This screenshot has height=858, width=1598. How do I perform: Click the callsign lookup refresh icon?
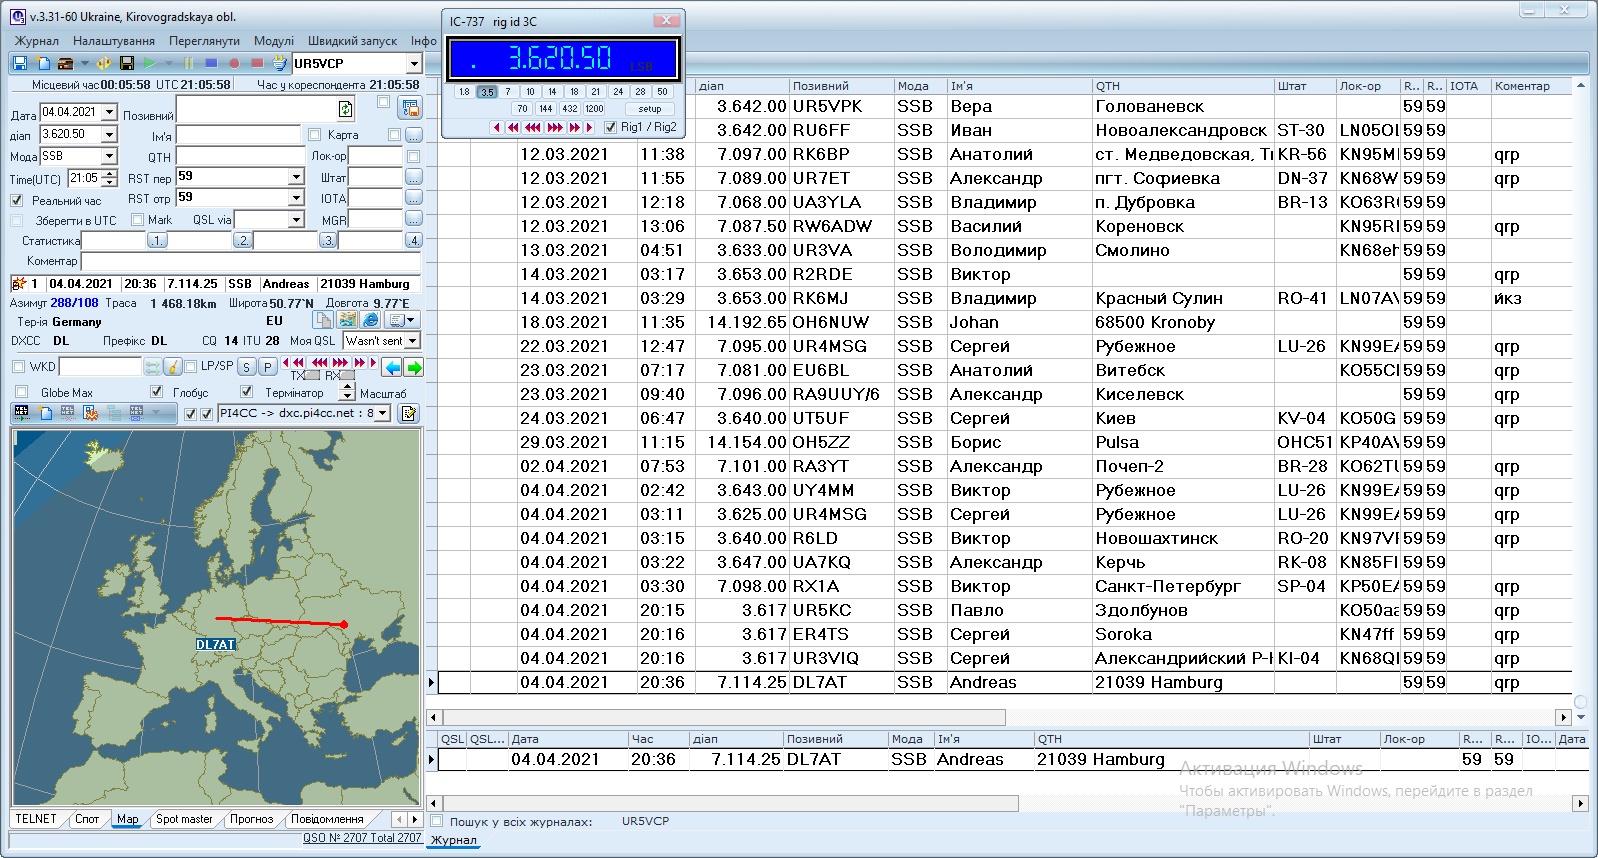(x=346, y=109)
